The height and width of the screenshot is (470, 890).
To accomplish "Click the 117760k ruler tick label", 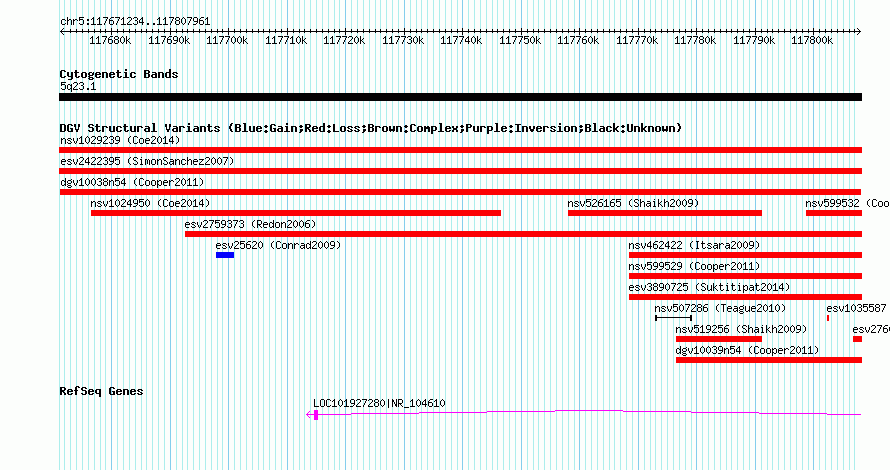I will [x=578, y=40].
